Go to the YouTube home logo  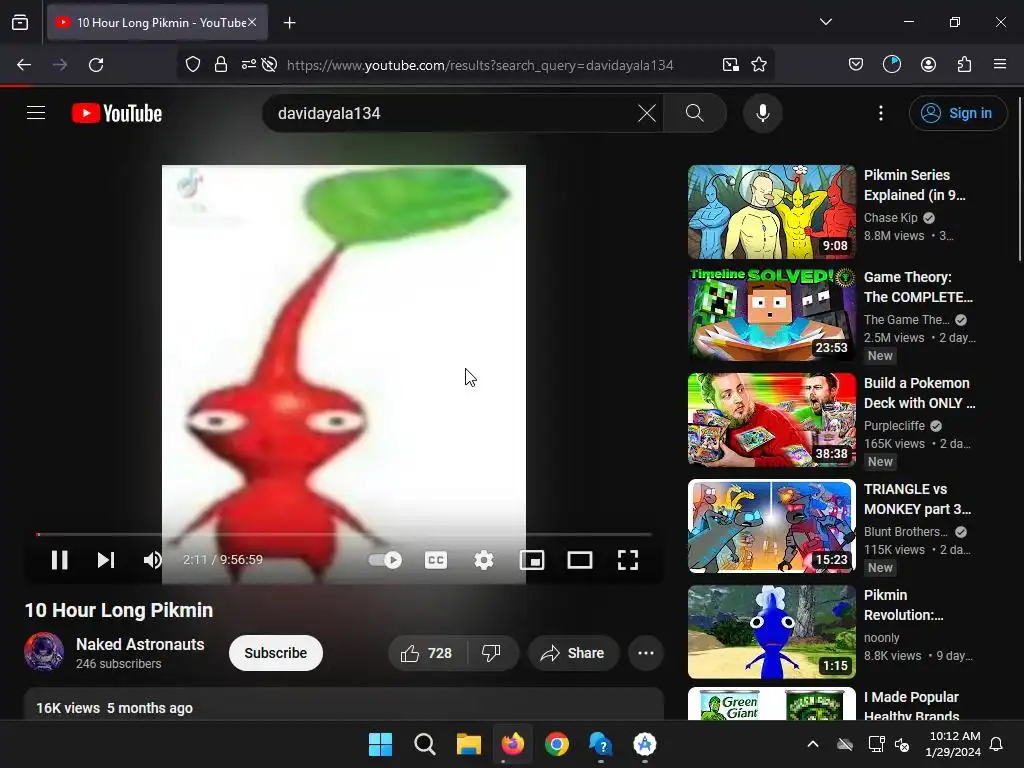coord(117,113)
